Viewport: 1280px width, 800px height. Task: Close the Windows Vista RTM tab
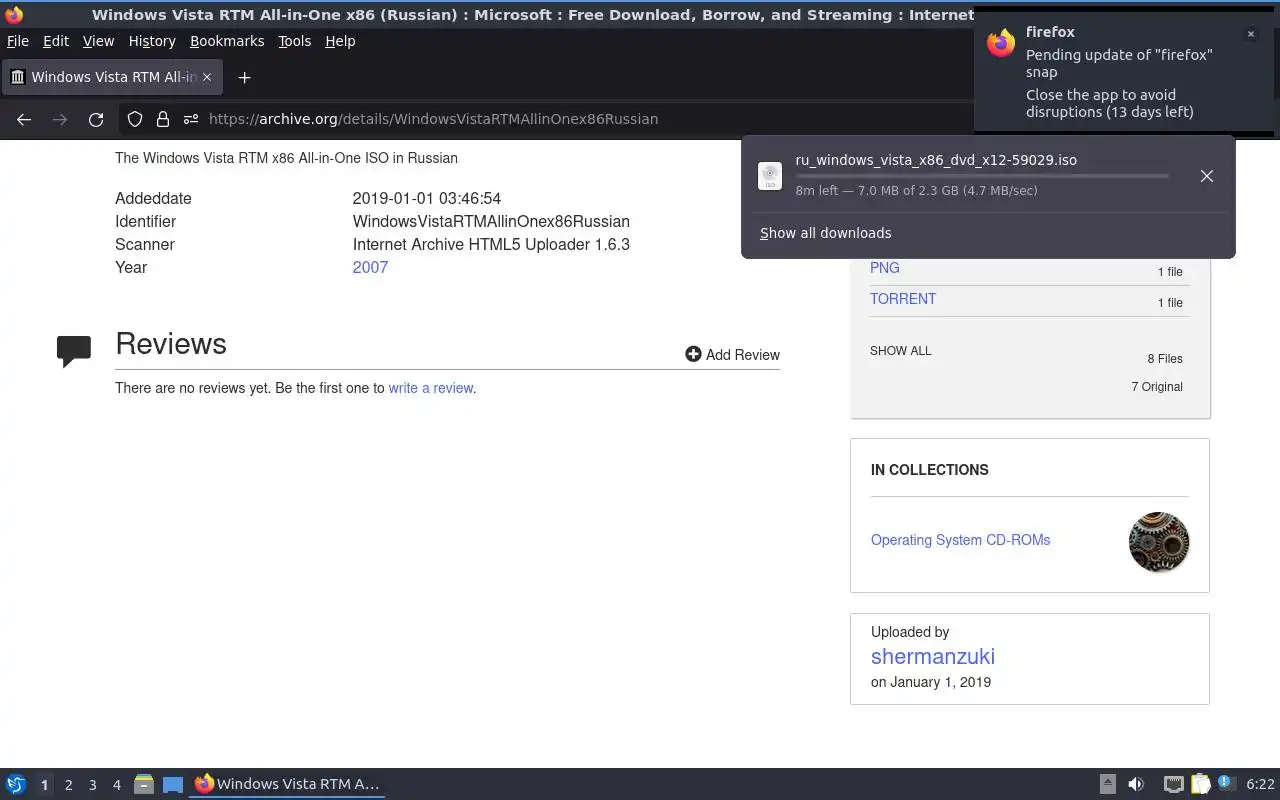207,77
